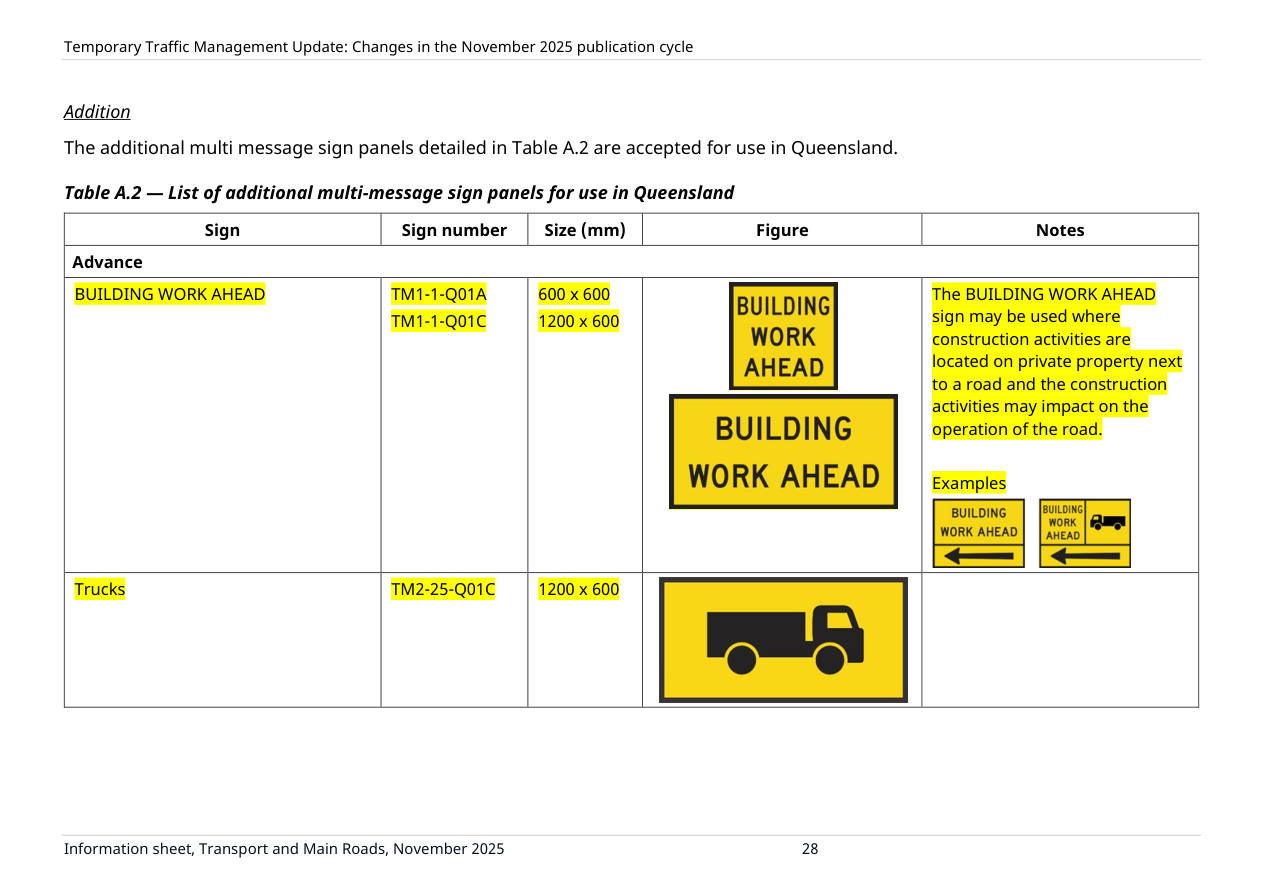Click the Table A.2 caption

[399, 193]
